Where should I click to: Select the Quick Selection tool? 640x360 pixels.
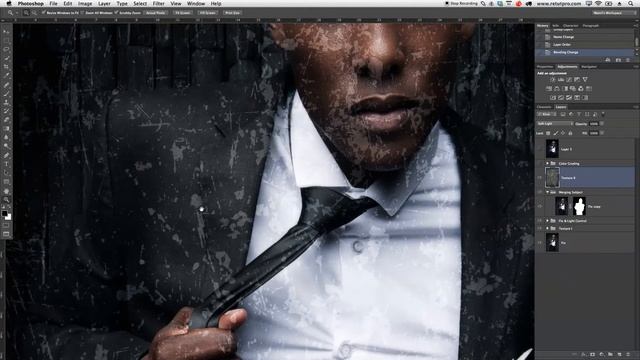point(6,58)
